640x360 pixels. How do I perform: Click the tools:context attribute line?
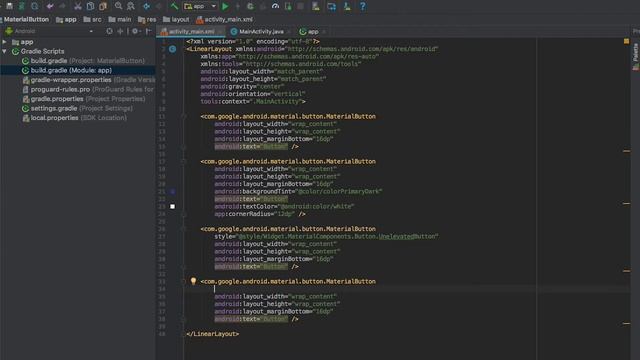click(253, 101)
